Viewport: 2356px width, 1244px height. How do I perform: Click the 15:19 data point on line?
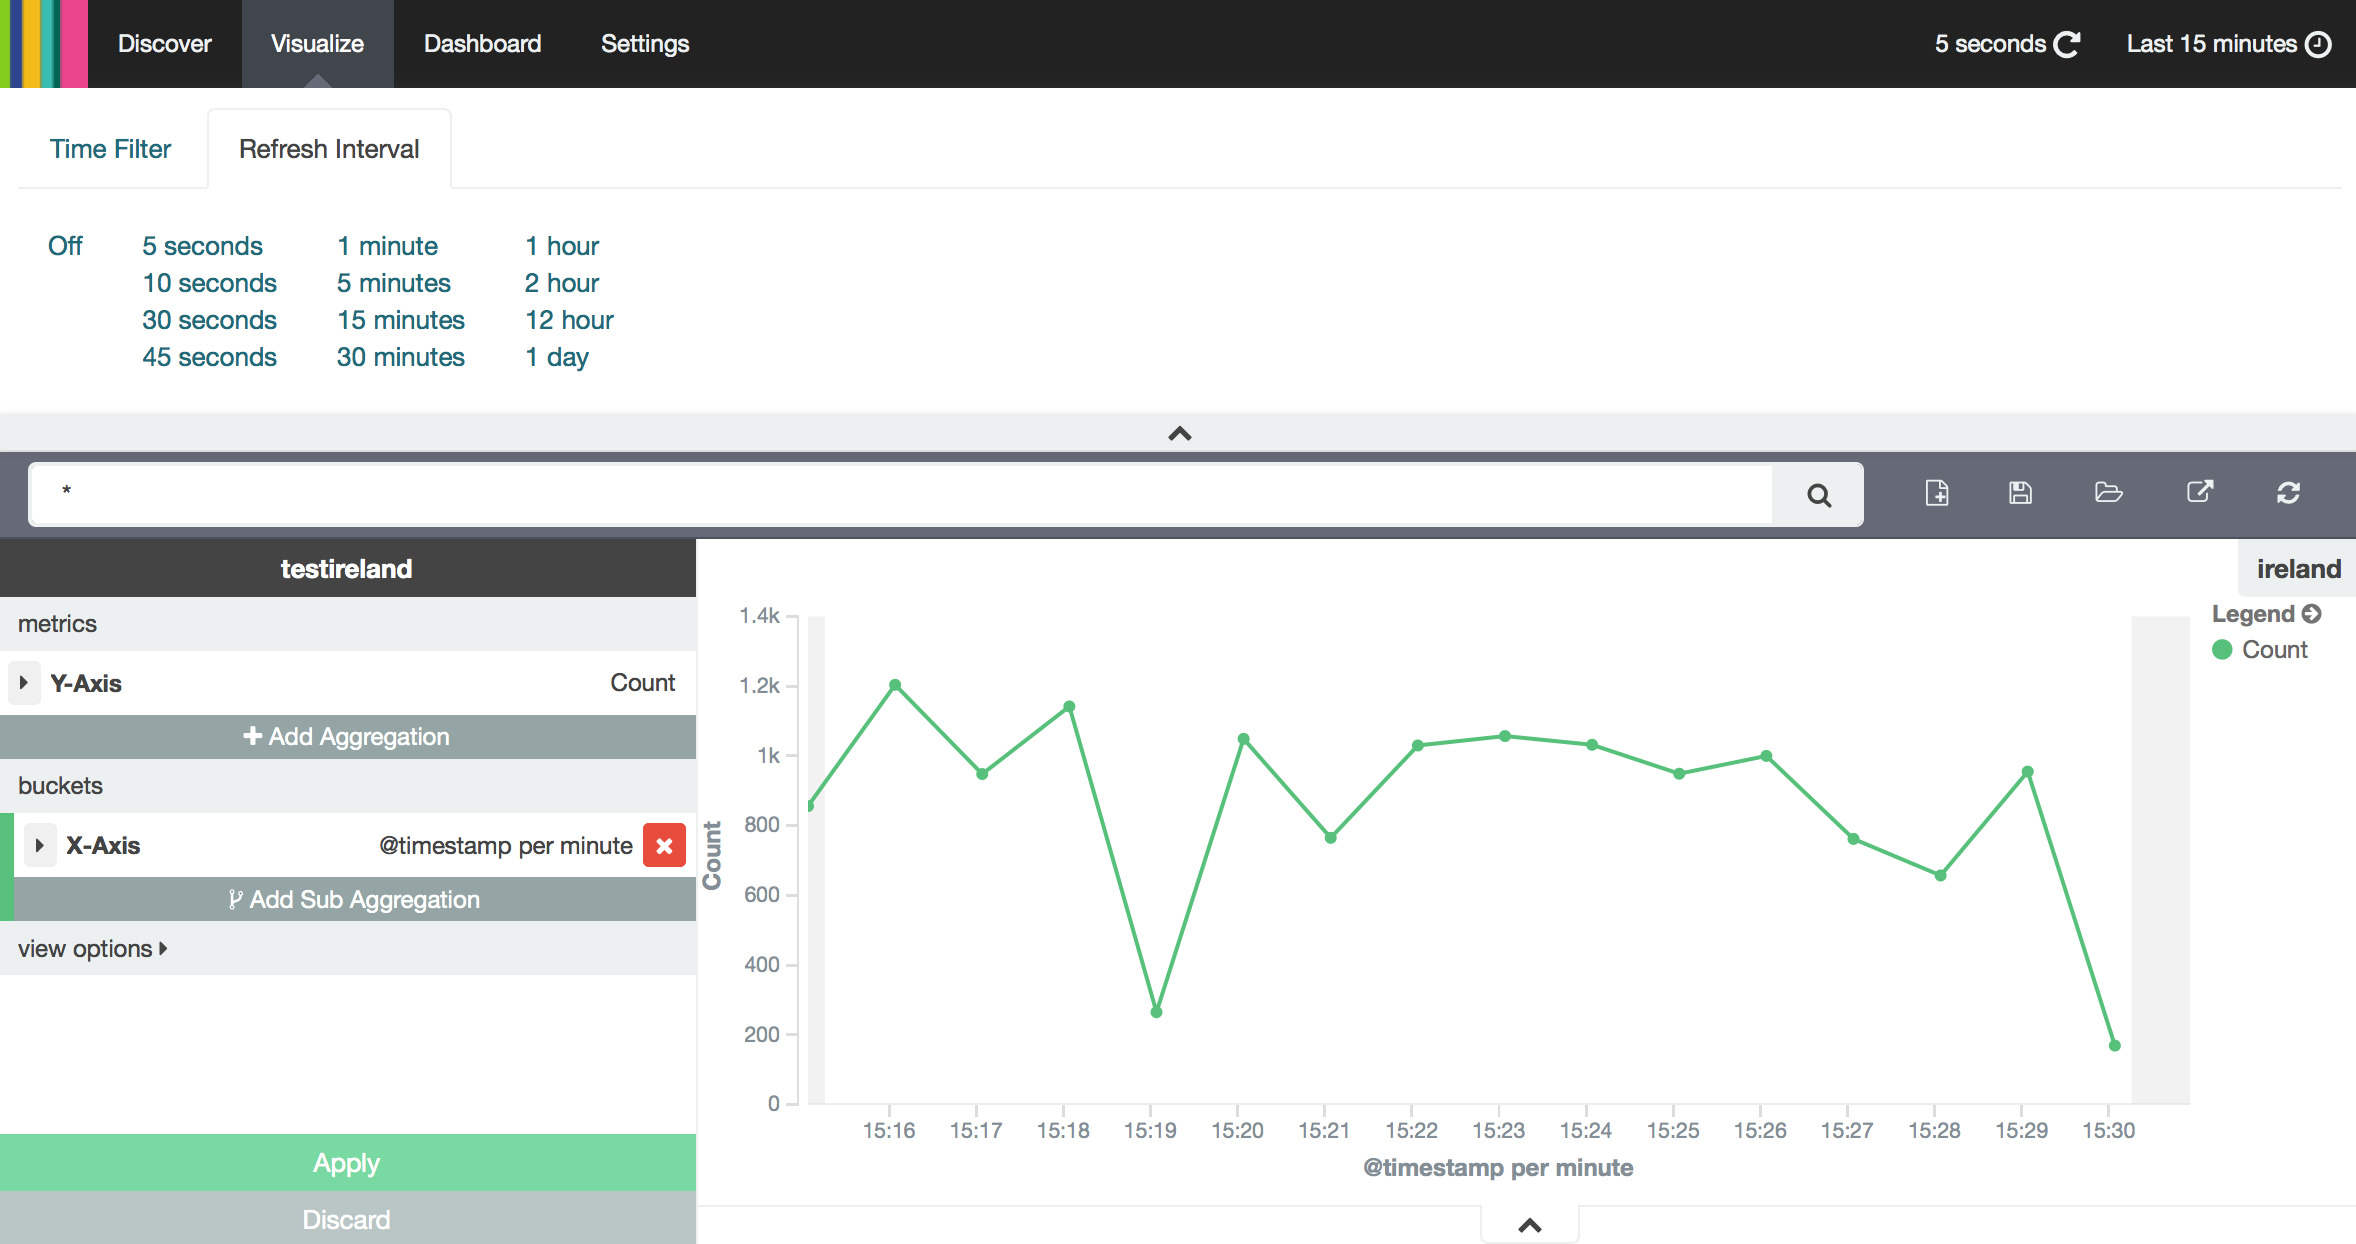pos(1156,1012)
